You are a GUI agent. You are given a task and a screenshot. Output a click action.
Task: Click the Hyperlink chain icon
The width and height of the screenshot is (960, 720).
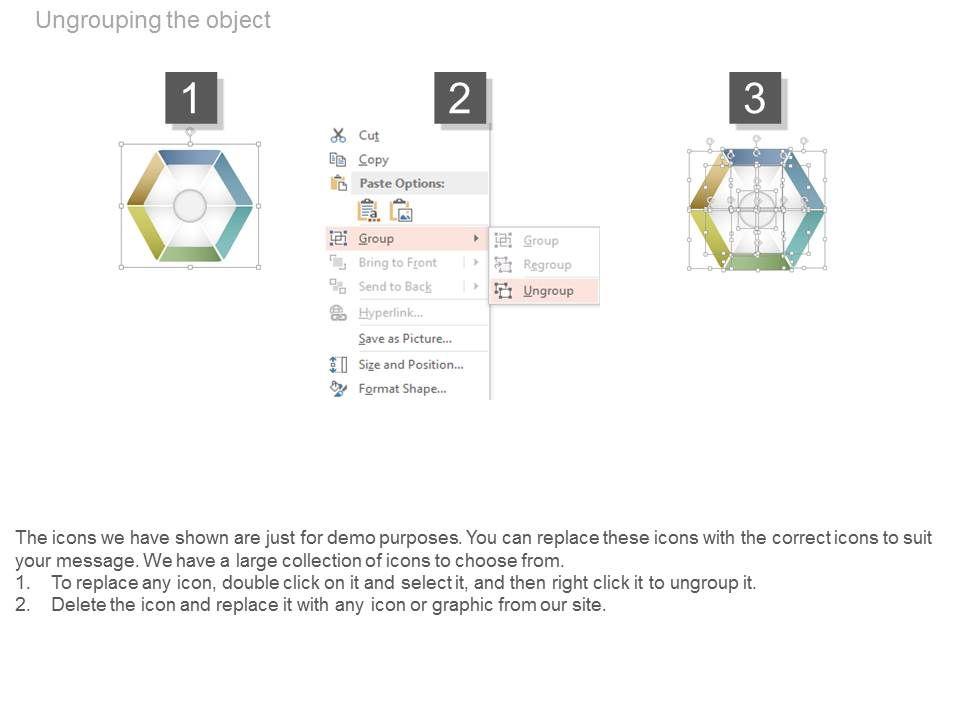tap(338, 313)
